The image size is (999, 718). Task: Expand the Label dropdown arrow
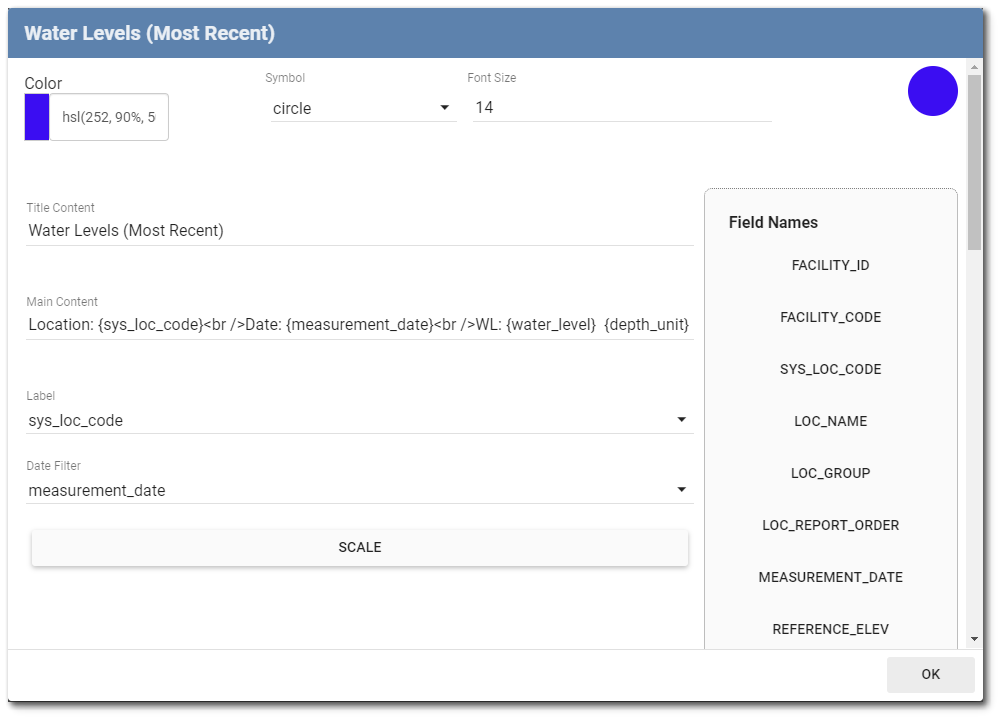pyautogui.click(x=681, y=420)
